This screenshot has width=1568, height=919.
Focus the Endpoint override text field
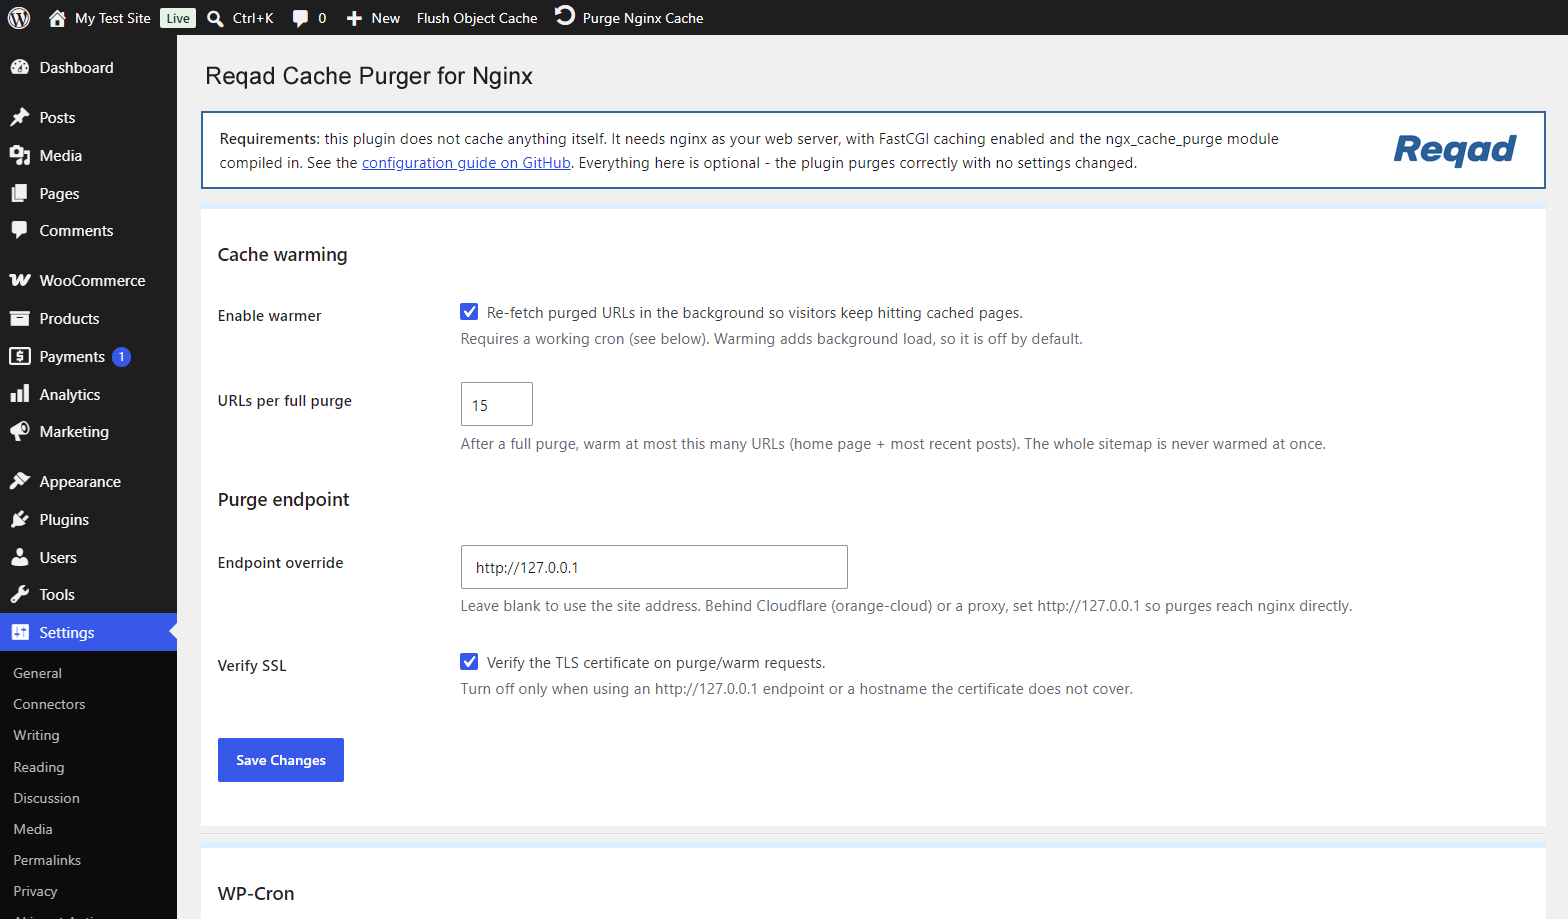point(654,567)
